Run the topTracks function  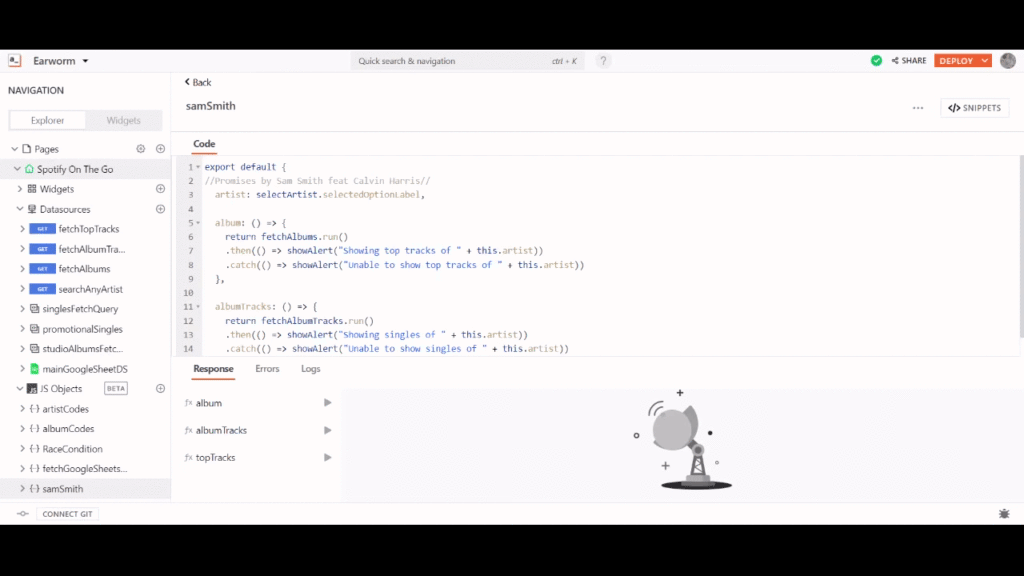327,458
